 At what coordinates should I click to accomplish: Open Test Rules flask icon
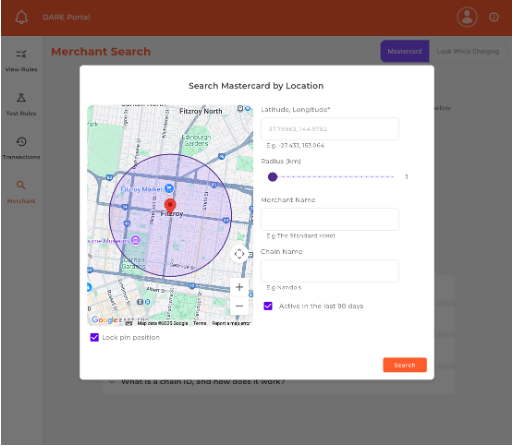[21, 98]
